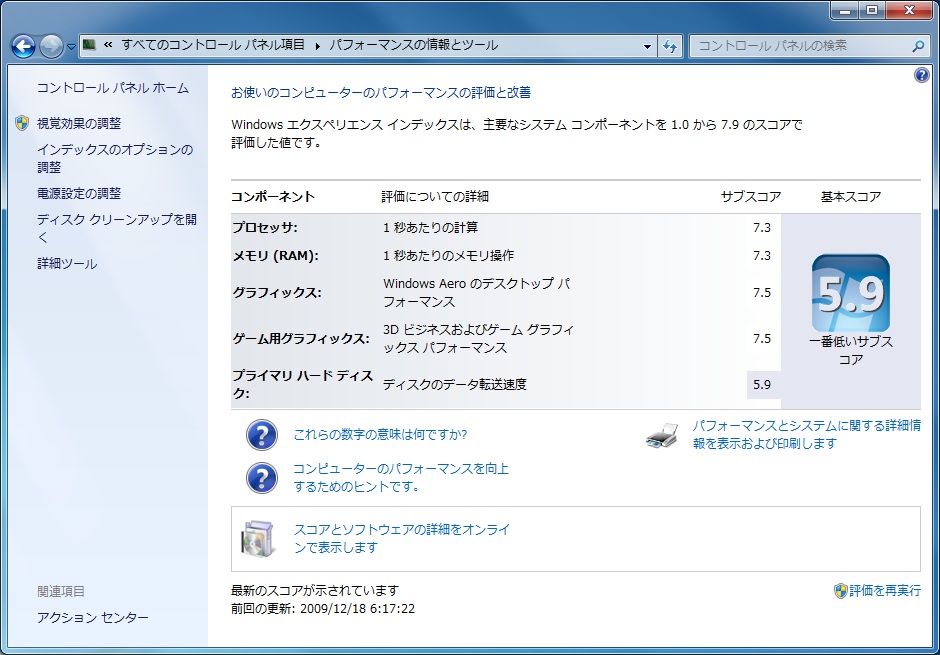Select すべてのコントロール パネル項目 breadcrumb
The height and width of the screenshot is (655, 940).
(213, 45)
